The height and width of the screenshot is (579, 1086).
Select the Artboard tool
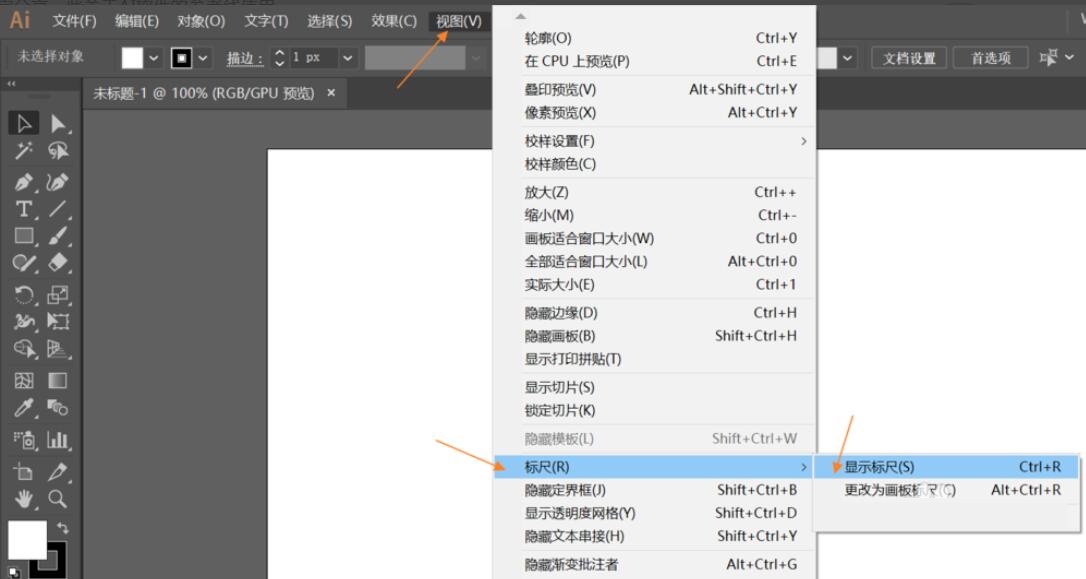coord(24,472)
